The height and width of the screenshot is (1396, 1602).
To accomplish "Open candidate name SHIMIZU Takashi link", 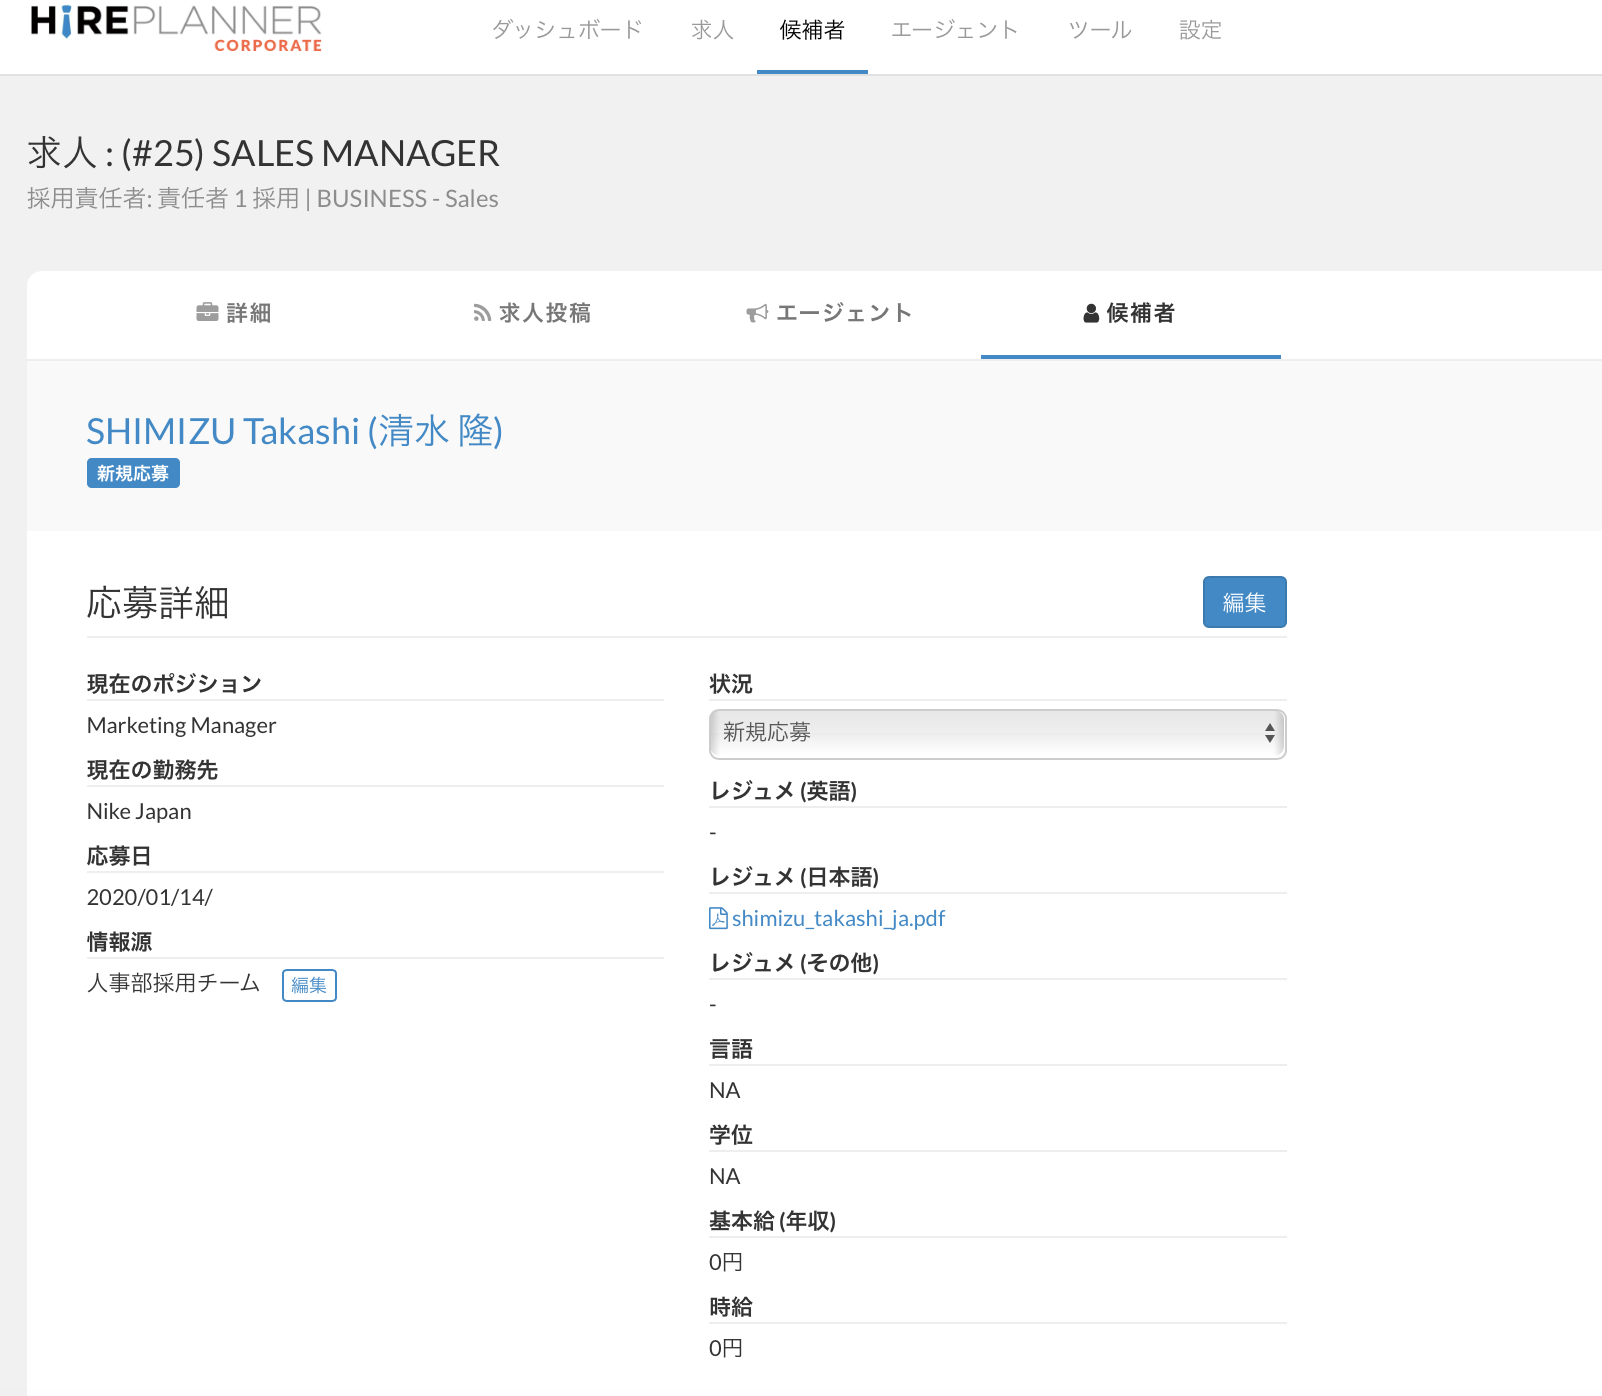I will coord(294,431).
